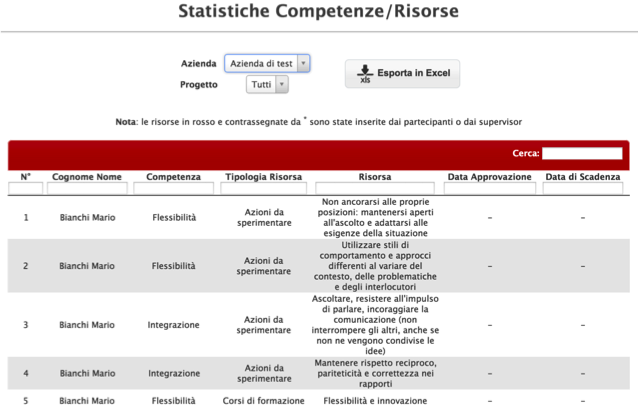Click Azioni da sperimentare in row 4
This screenshot has height=411, width=638.
click(x=264, y=374)
